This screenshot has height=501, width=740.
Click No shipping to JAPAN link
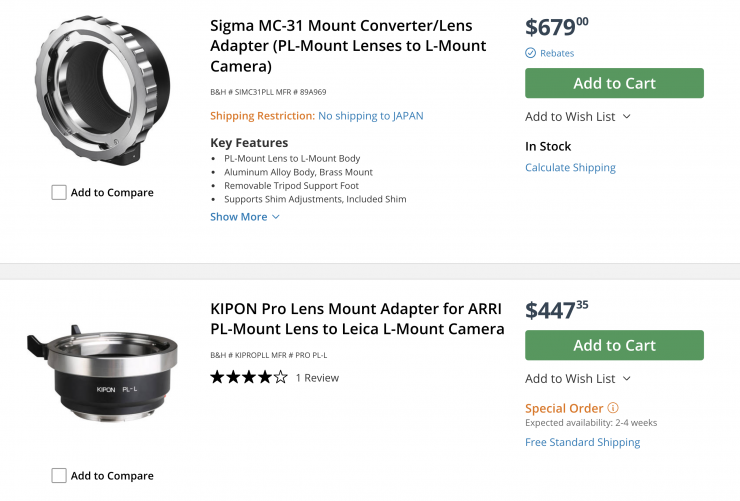point(370,115)
